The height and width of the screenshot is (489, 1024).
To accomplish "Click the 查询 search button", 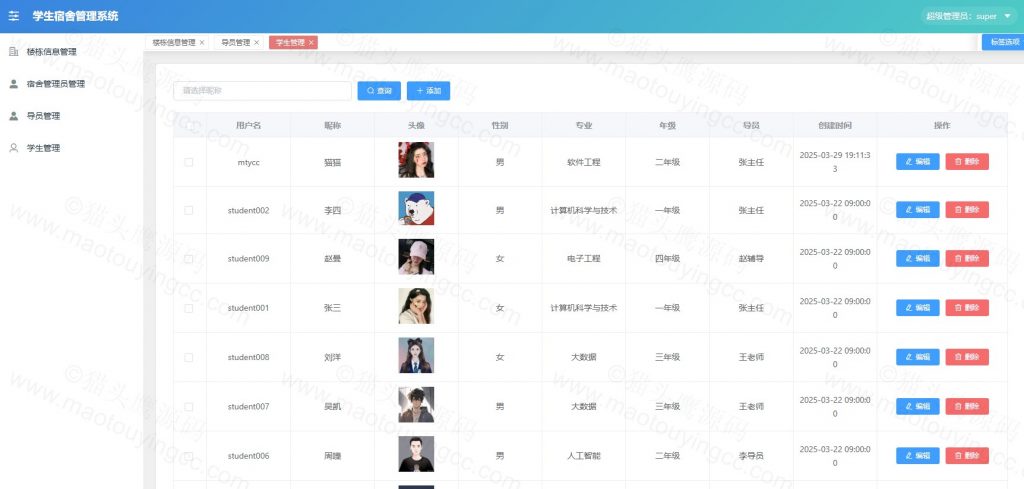I will (x=379, y=91).
